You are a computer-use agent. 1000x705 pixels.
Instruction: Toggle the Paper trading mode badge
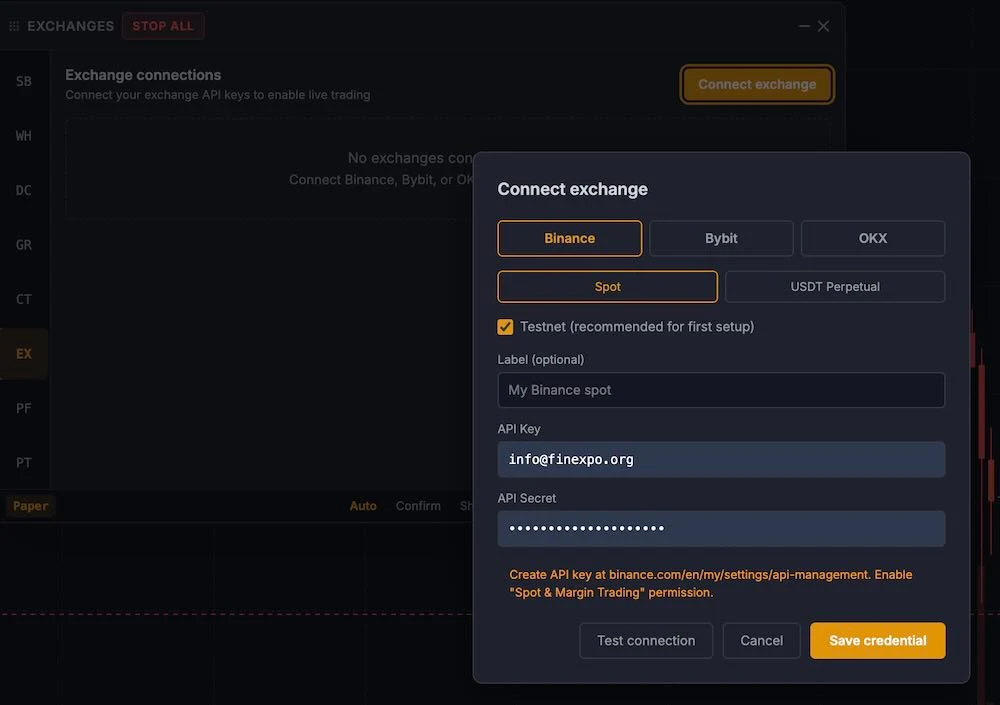click(x=31, y=506)
